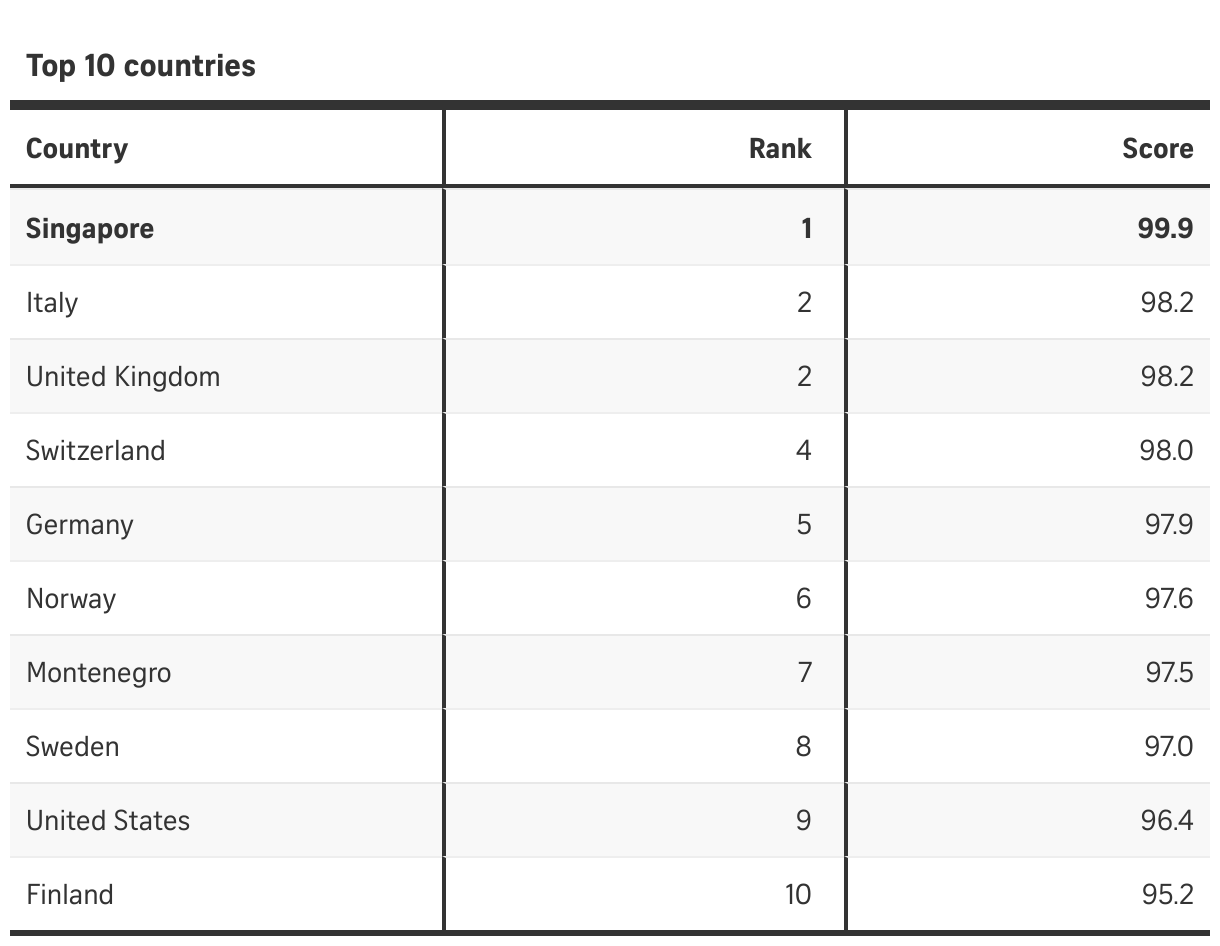1220x946 pixels.
Task: Click the Norway country cell
Action: pos(71,598)
